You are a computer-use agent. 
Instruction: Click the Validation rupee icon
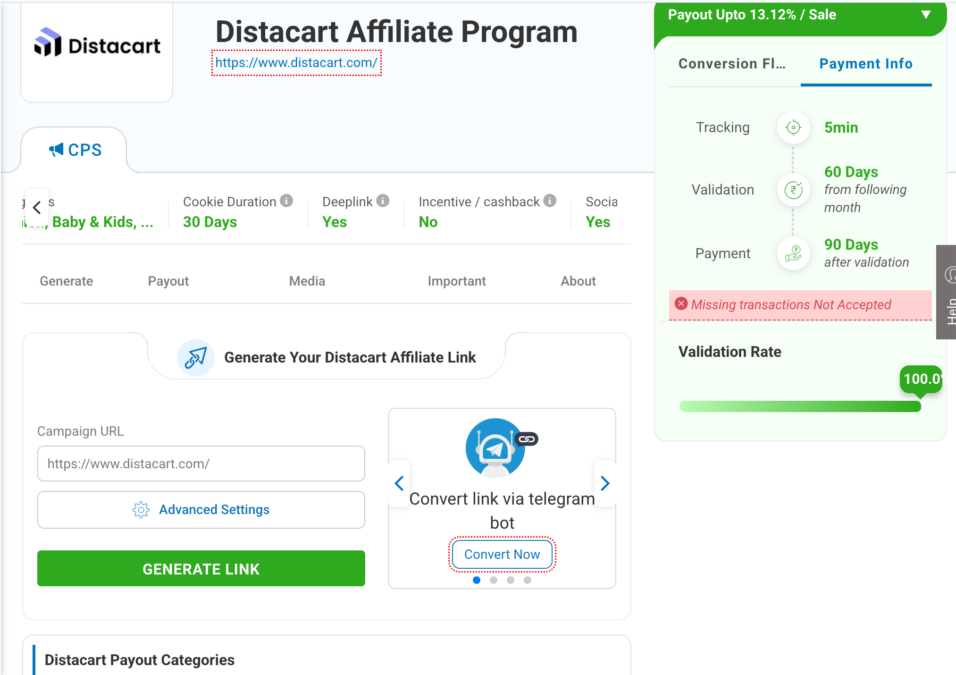click(x=793, y=190)
